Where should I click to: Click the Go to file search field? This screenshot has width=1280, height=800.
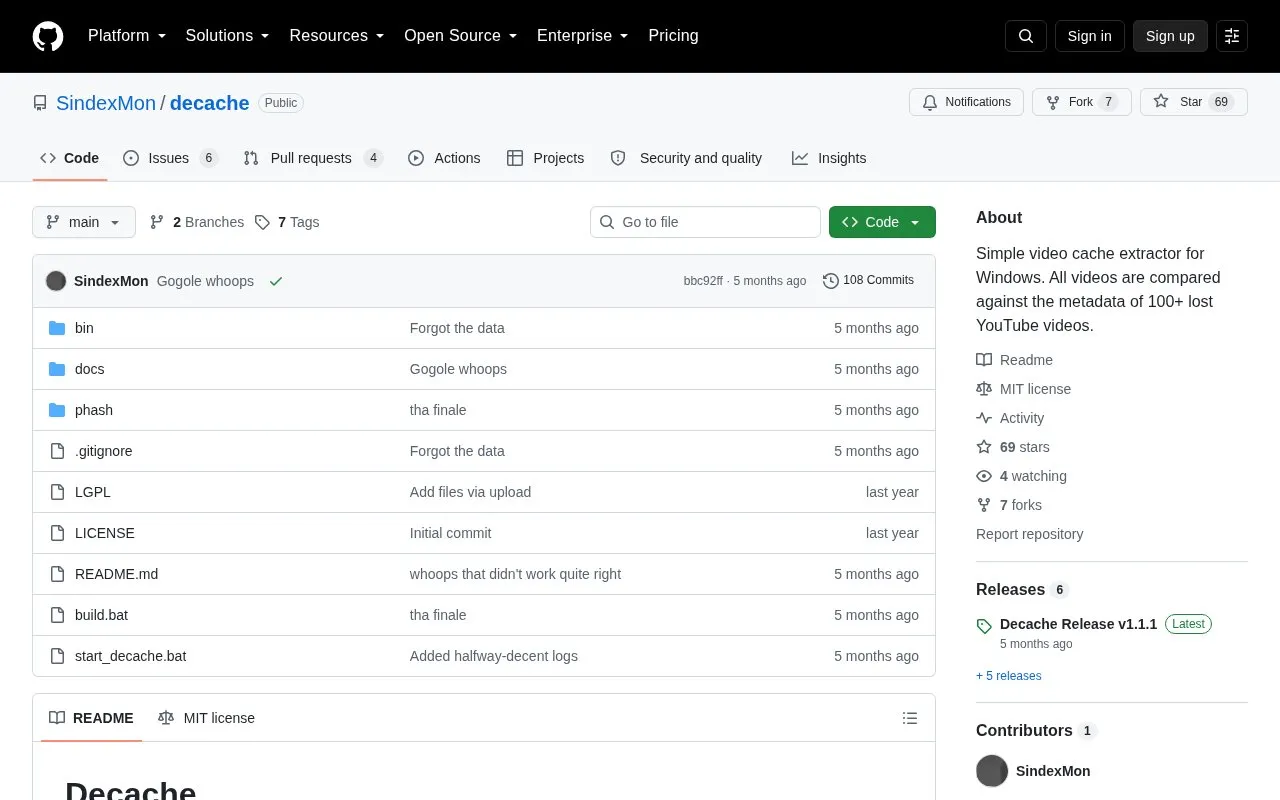pos(705,222)
